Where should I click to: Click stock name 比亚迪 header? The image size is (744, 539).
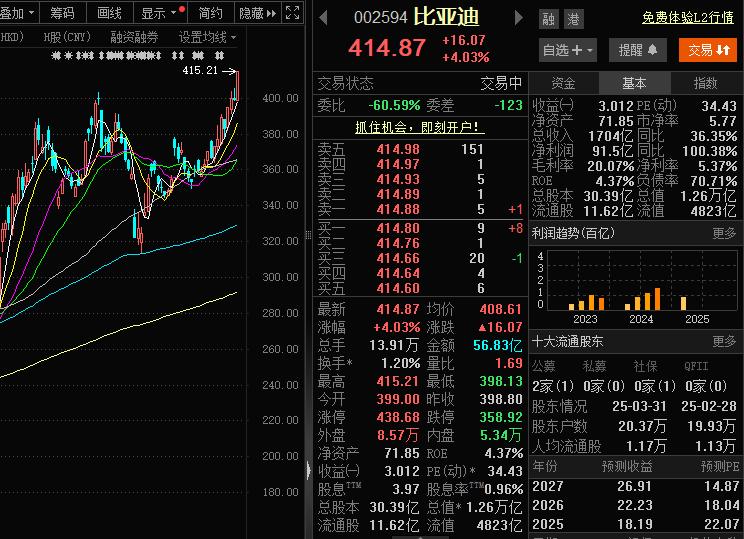pos(446,17)
